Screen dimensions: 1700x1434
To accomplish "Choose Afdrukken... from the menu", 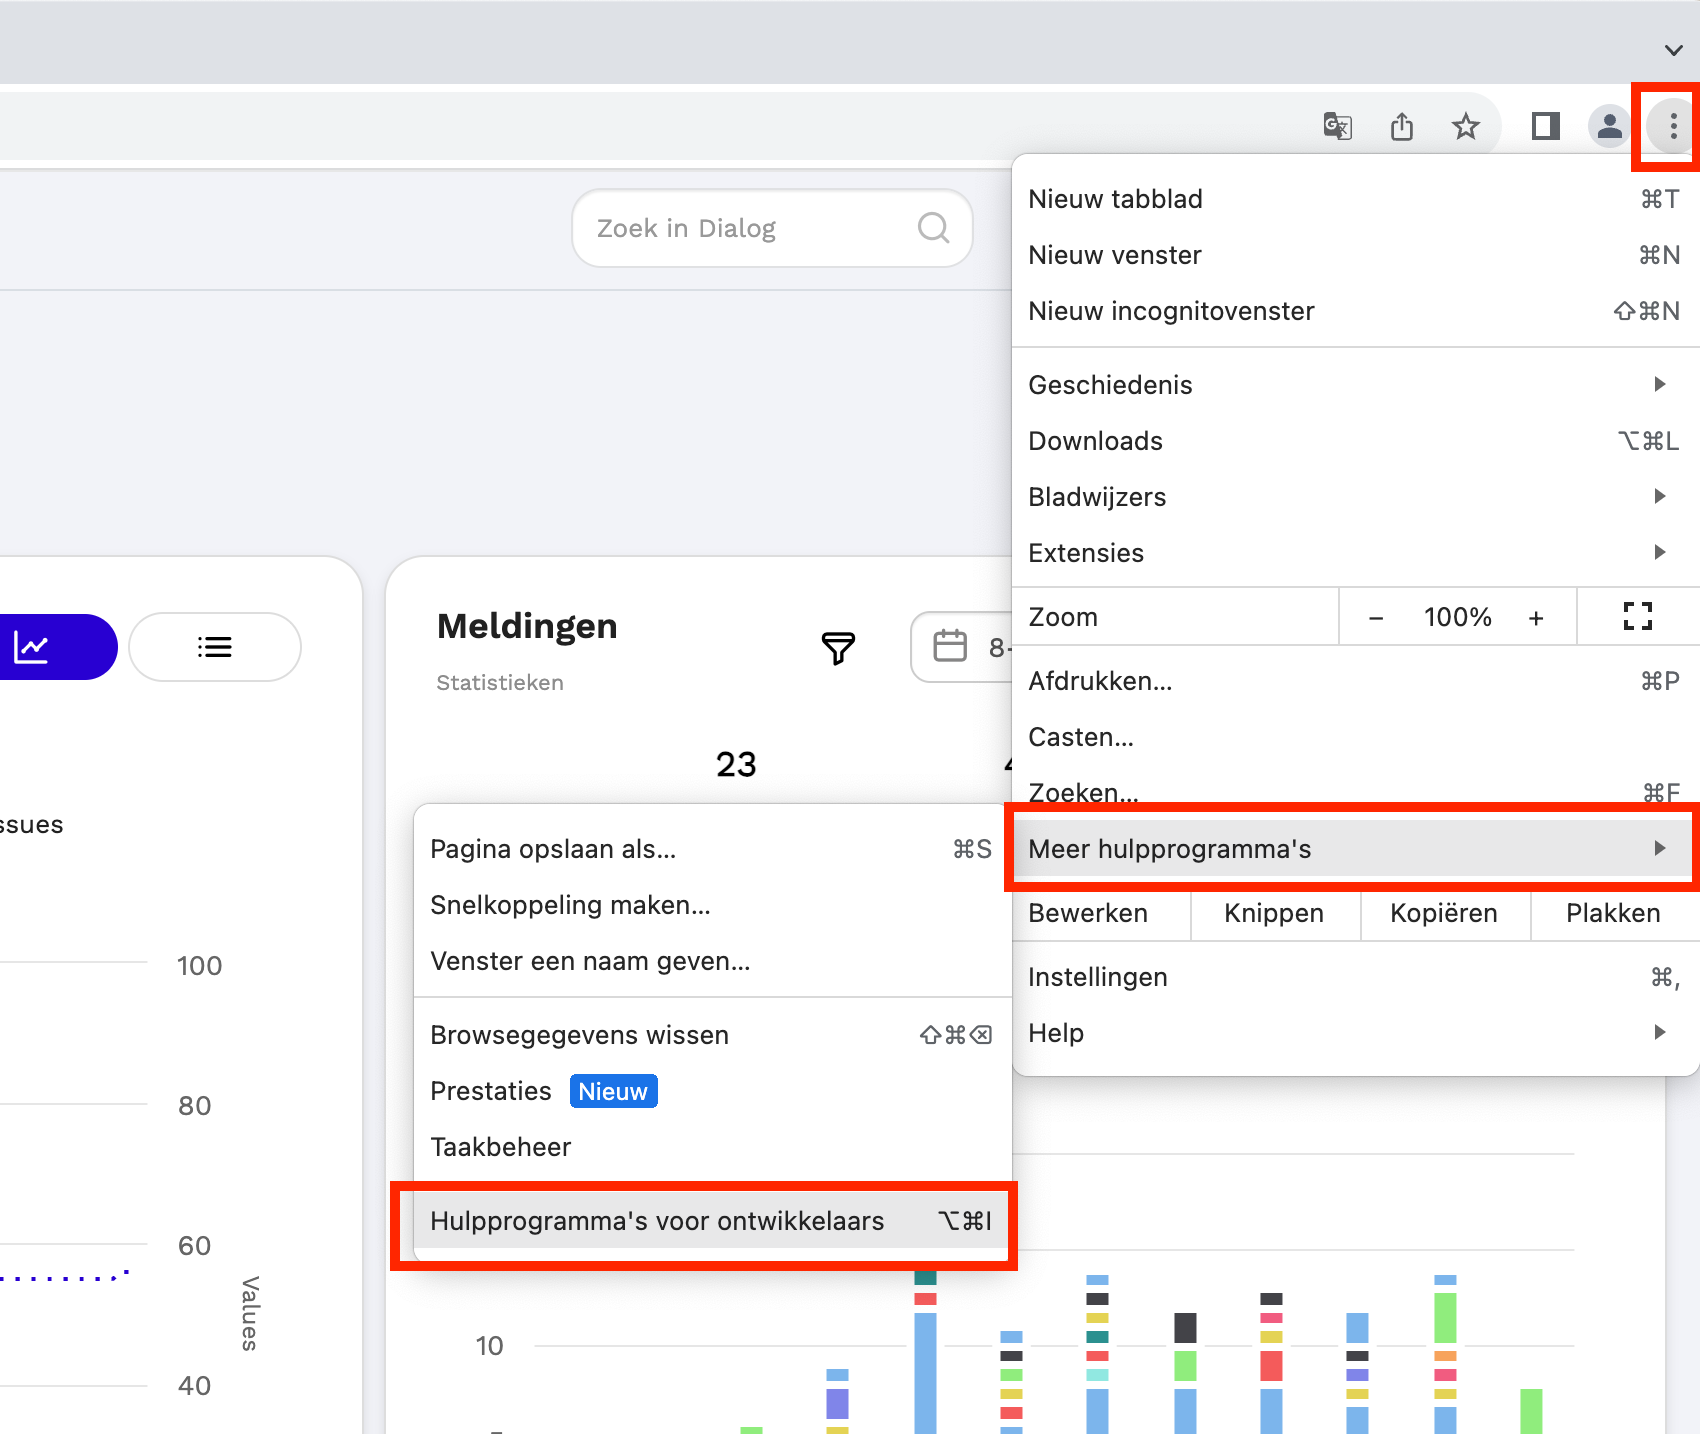I will (x=1355, y=681).
